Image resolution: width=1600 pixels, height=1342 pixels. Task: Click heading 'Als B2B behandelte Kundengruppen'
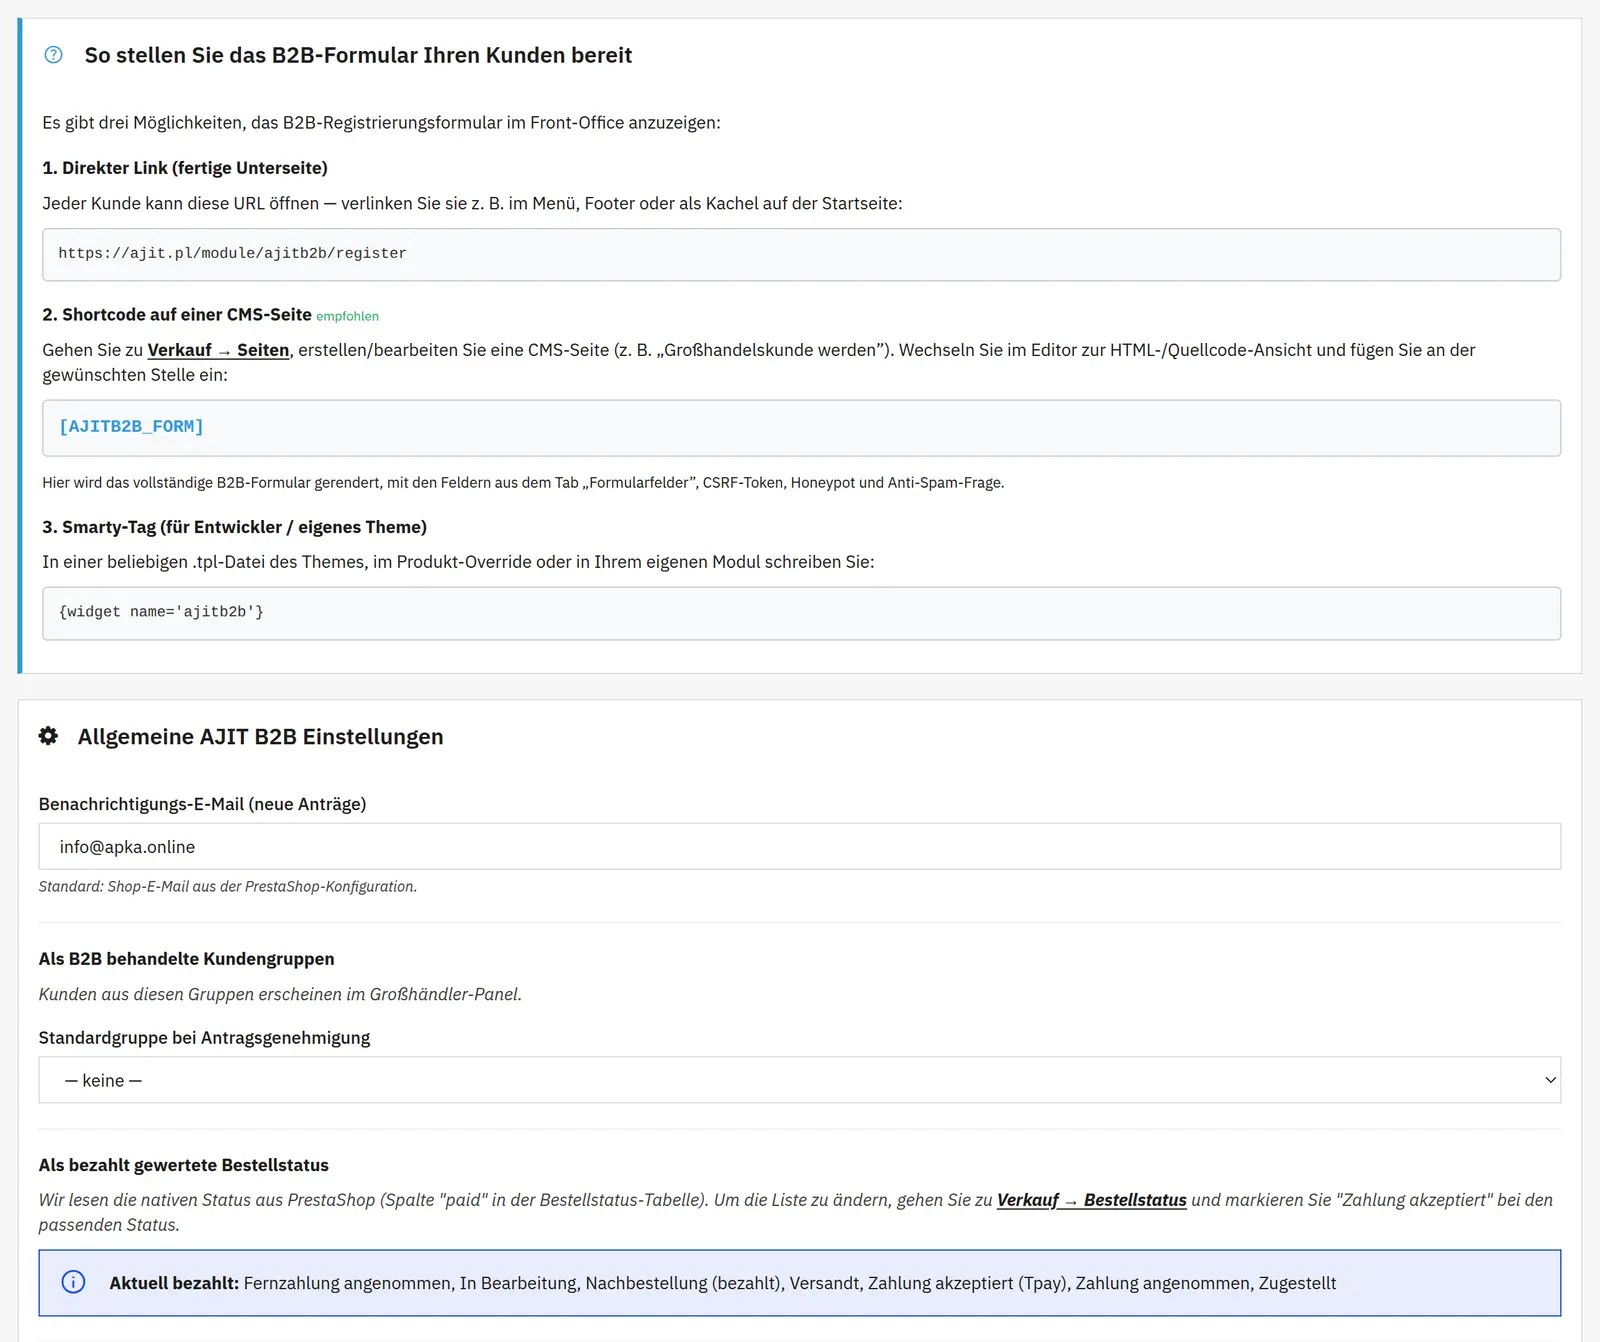[186, 959]
